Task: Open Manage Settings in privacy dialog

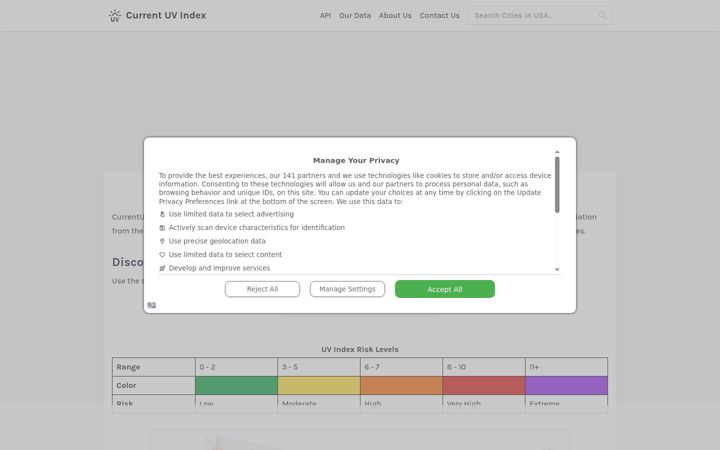Action: click(347, 289)
